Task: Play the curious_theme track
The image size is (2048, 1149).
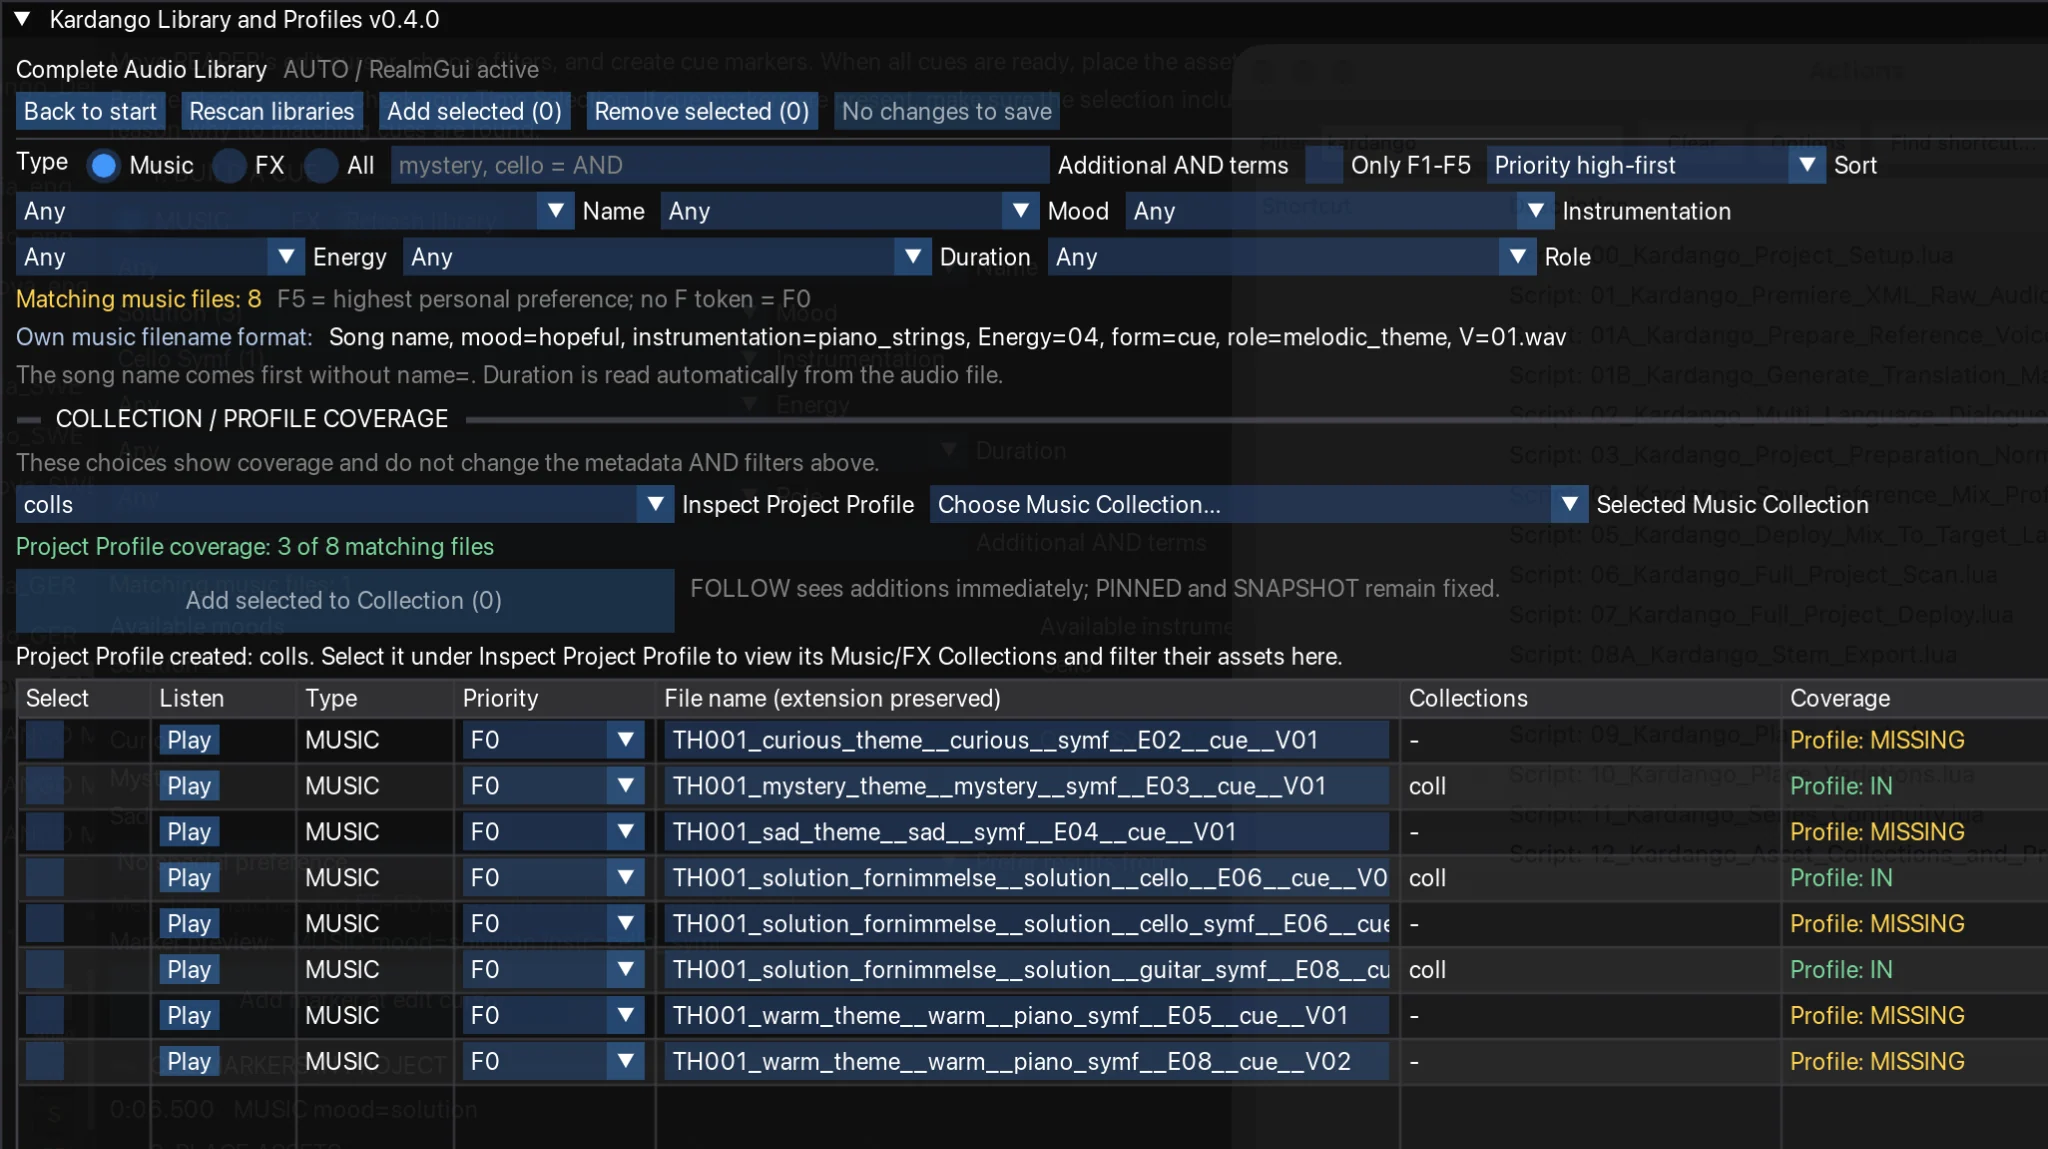Action: pos(189,740)
